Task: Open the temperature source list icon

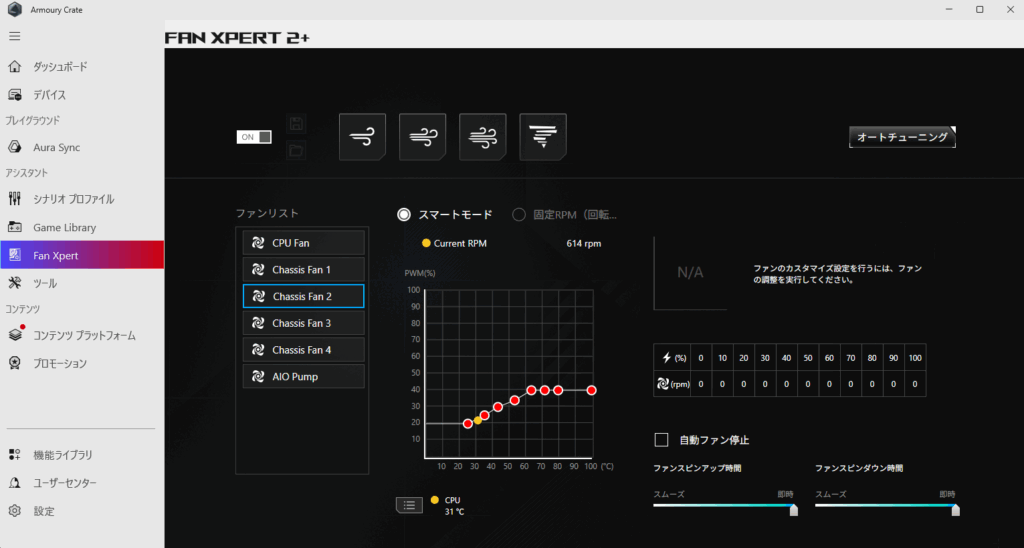Action: (x=409, y=505)
